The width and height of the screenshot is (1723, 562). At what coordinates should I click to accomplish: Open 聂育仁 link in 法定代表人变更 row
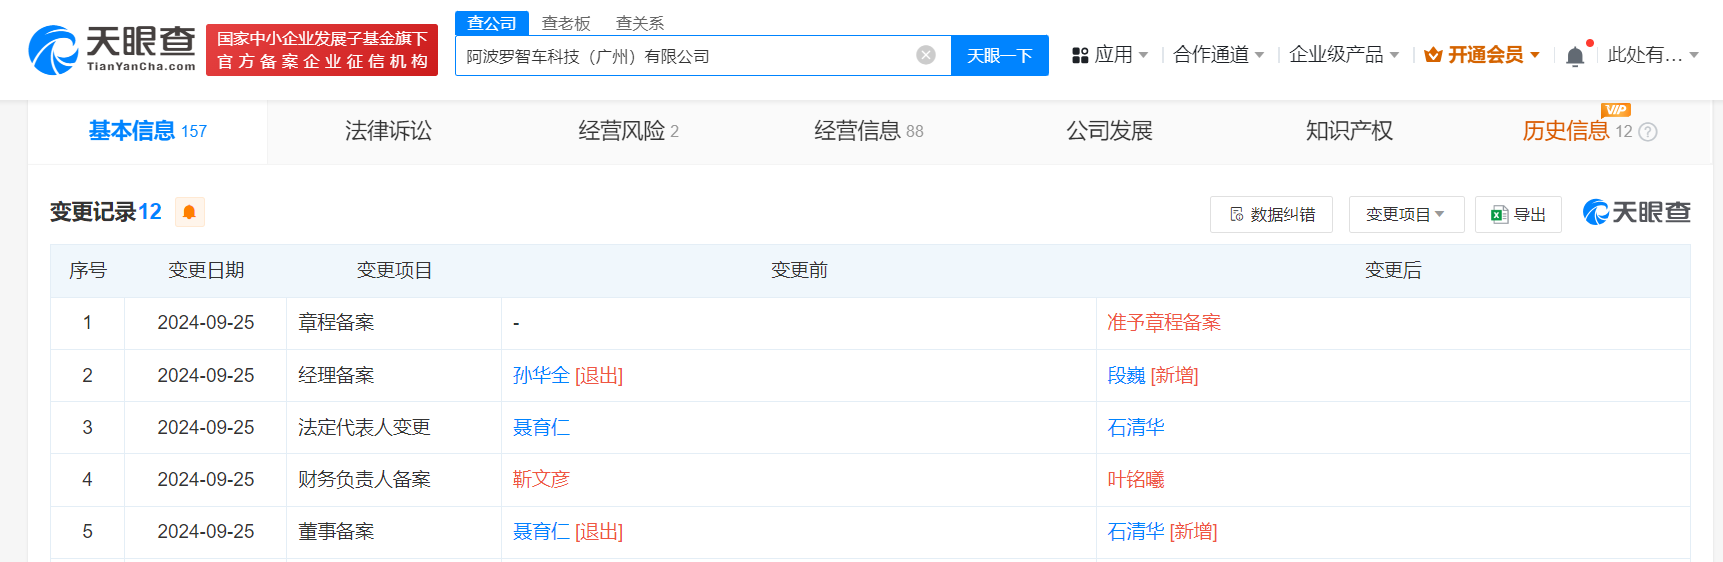click(x=541, y=427)
